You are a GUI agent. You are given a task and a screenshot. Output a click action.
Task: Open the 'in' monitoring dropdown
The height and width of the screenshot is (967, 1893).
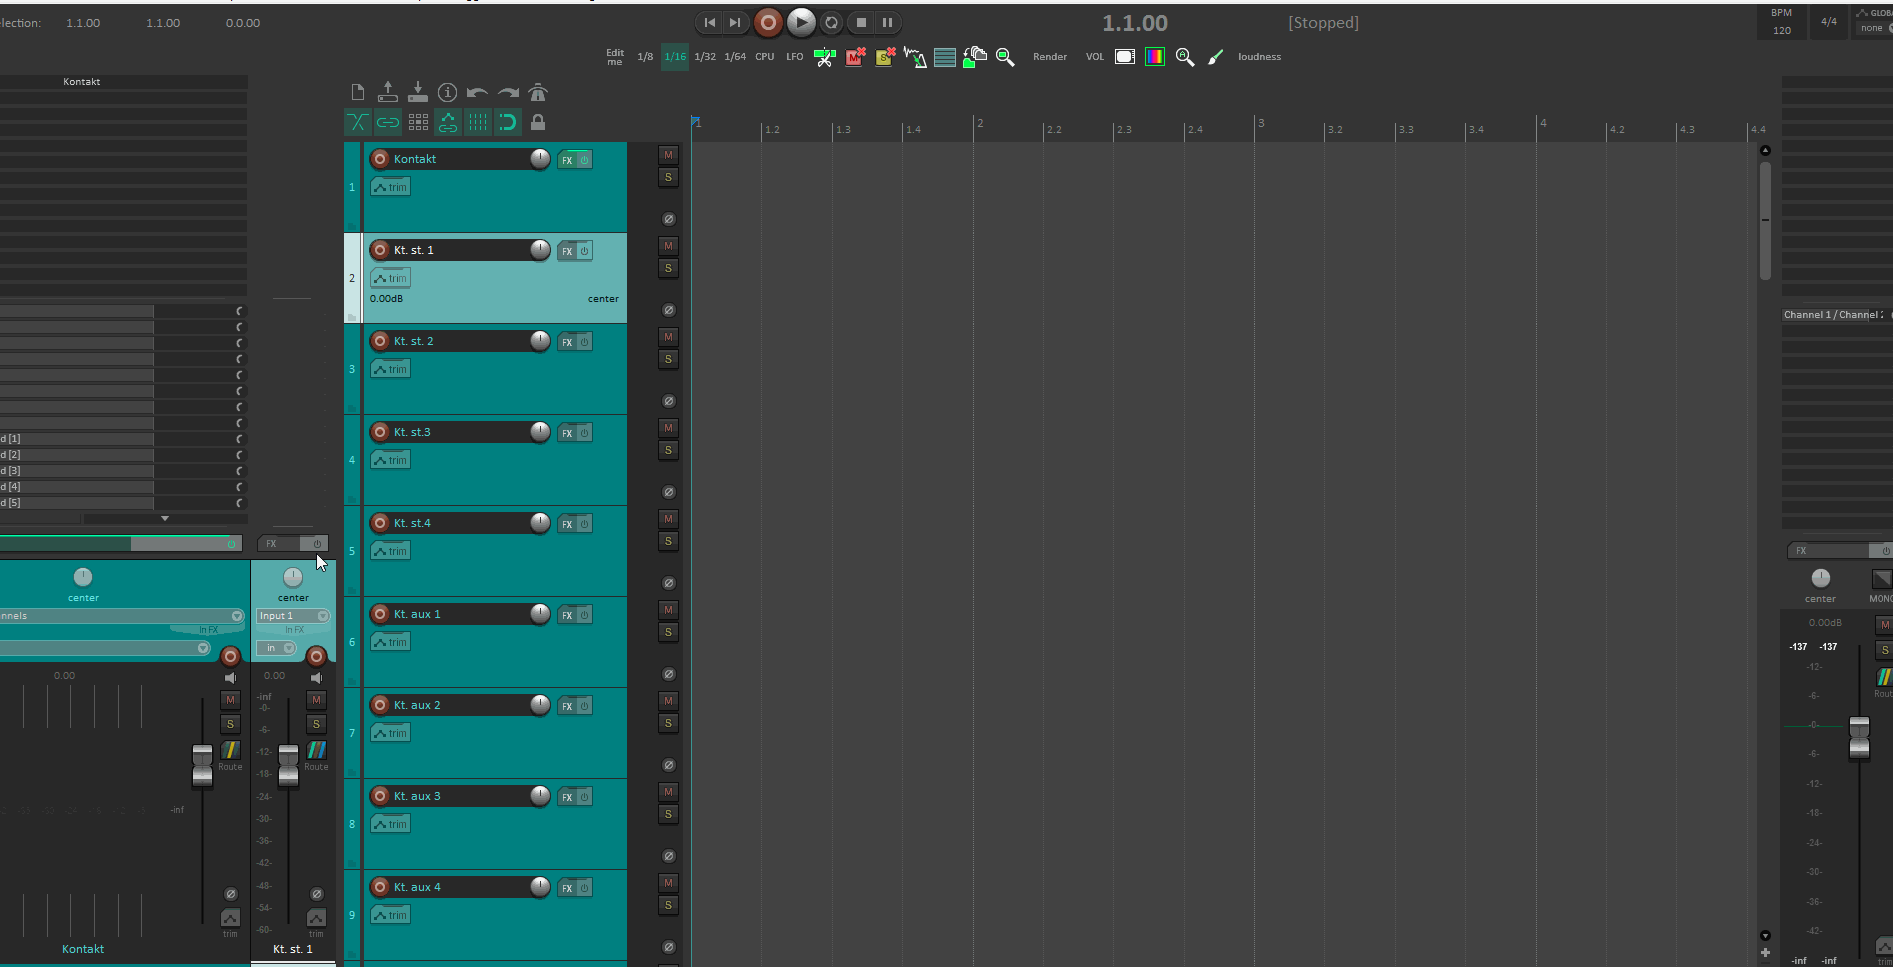click(276, 648)
